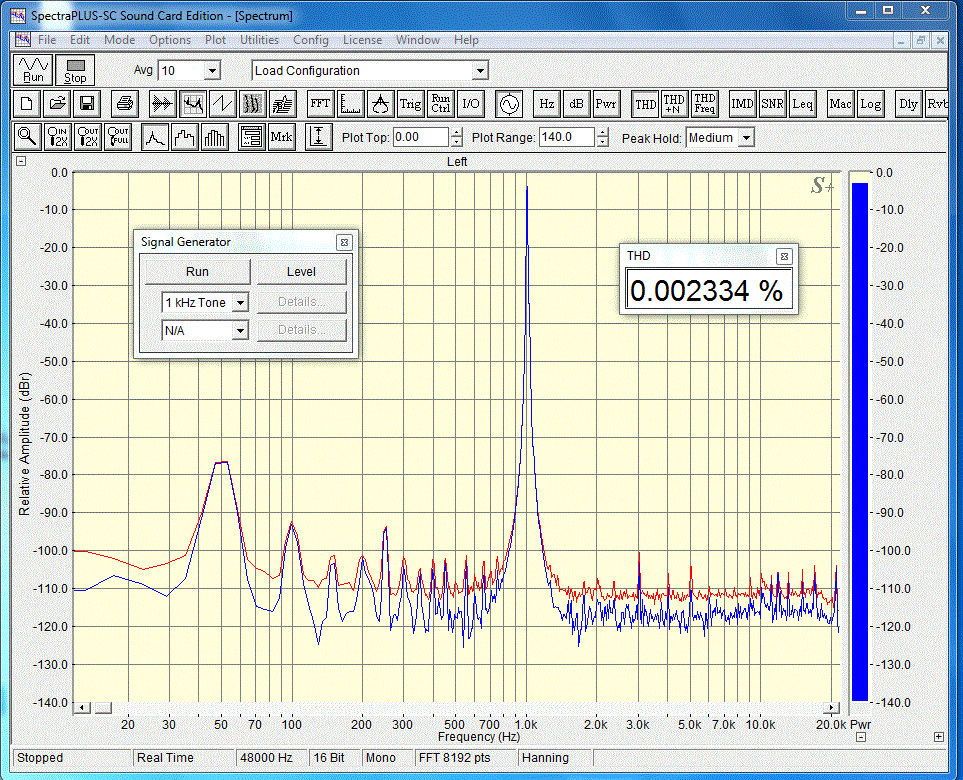
Task: Select the magnifier zoom tool
Action: point(28,137)
